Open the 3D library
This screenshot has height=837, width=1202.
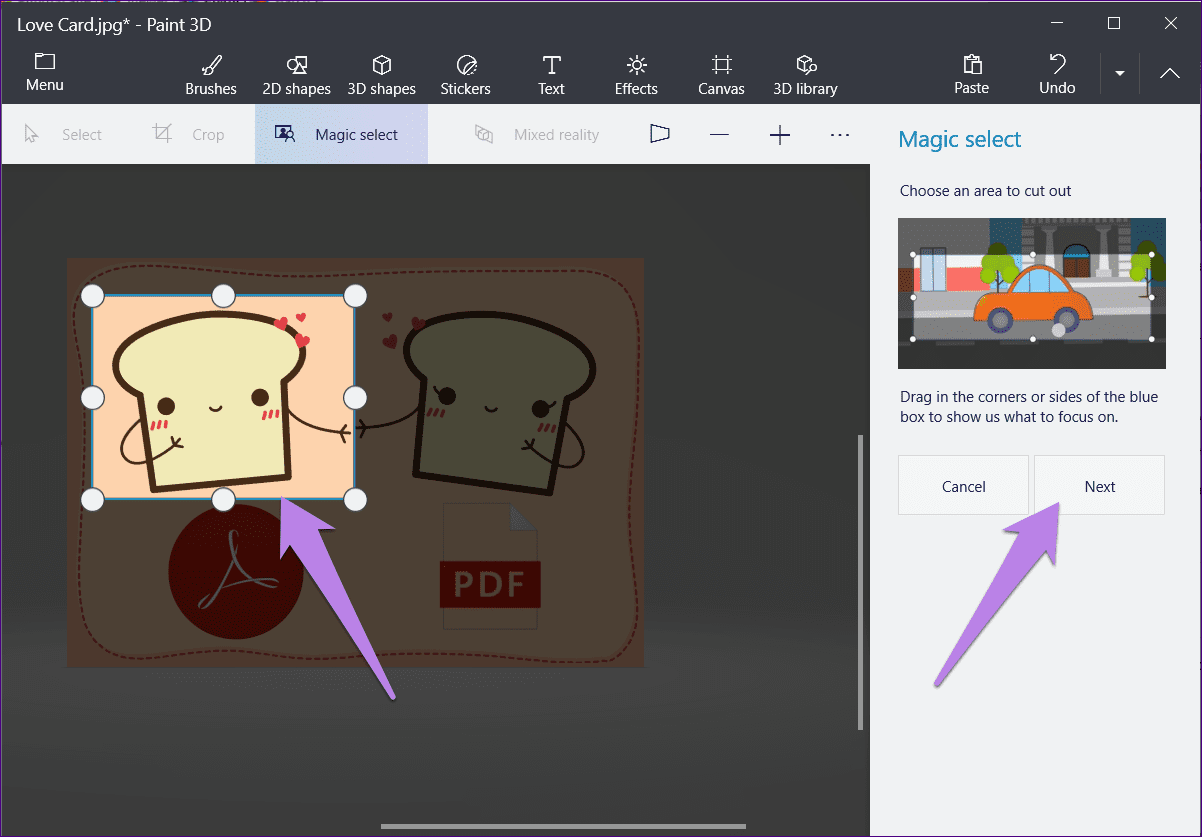click(x=805, y=75)
